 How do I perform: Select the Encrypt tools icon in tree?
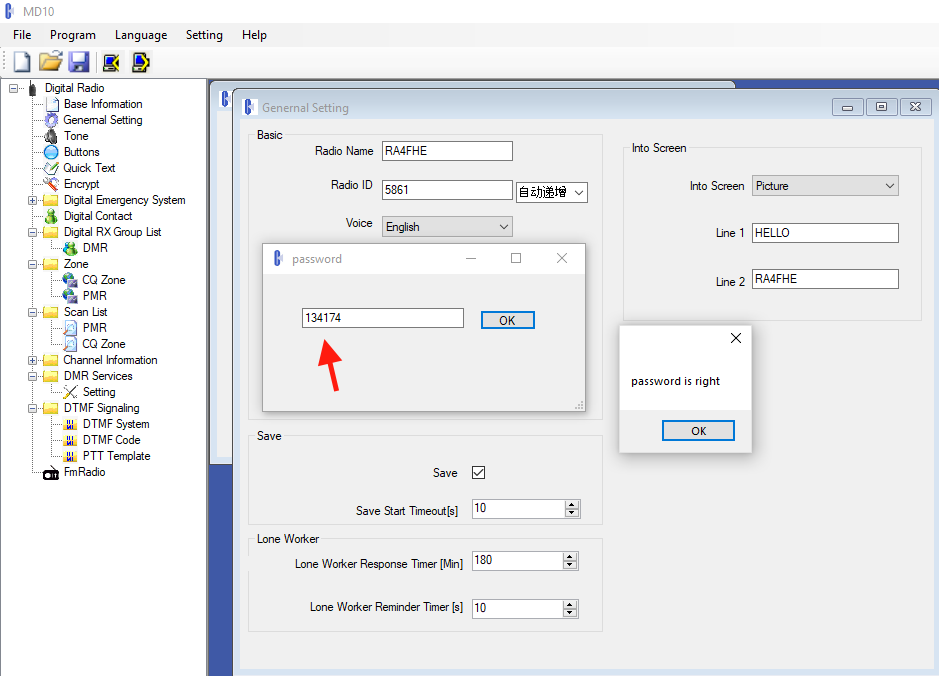coord(52,184)
